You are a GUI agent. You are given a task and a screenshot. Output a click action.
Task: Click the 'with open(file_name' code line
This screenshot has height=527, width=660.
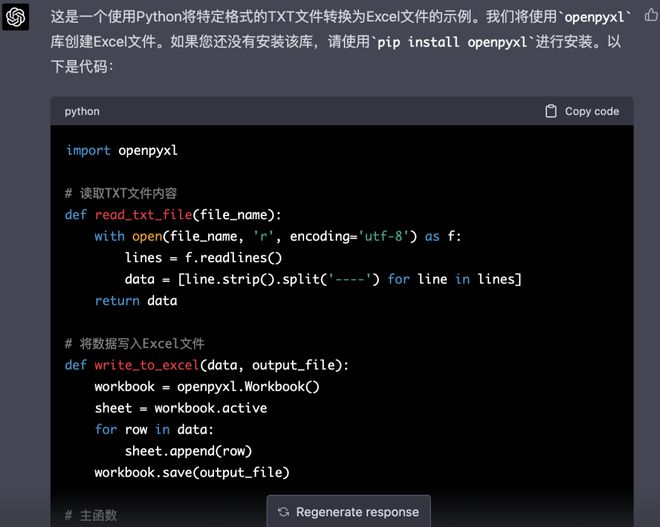[278, 237]
